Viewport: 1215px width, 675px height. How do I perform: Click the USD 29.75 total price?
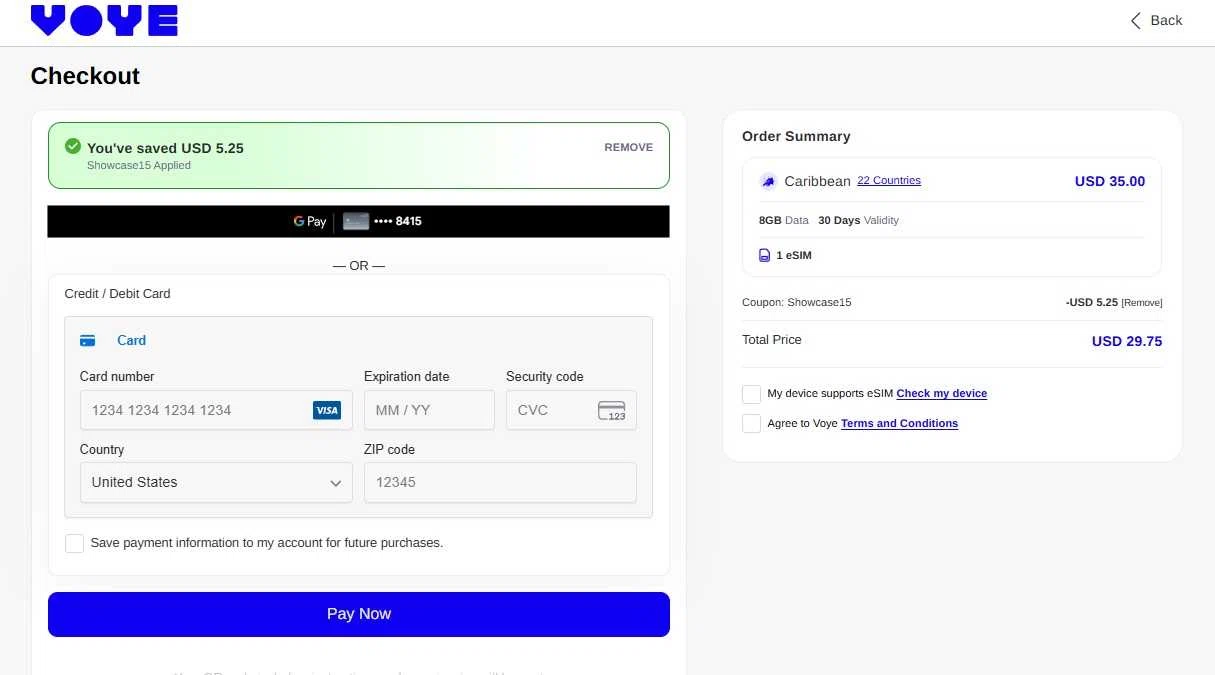(1127, 341)
